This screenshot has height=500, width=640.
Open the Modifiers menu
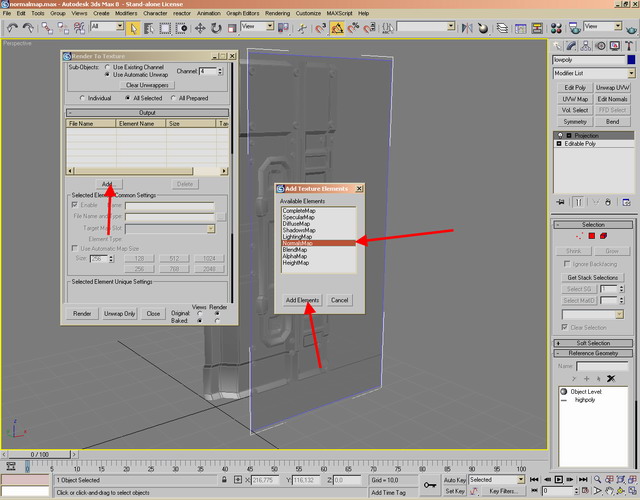point(127,13)
